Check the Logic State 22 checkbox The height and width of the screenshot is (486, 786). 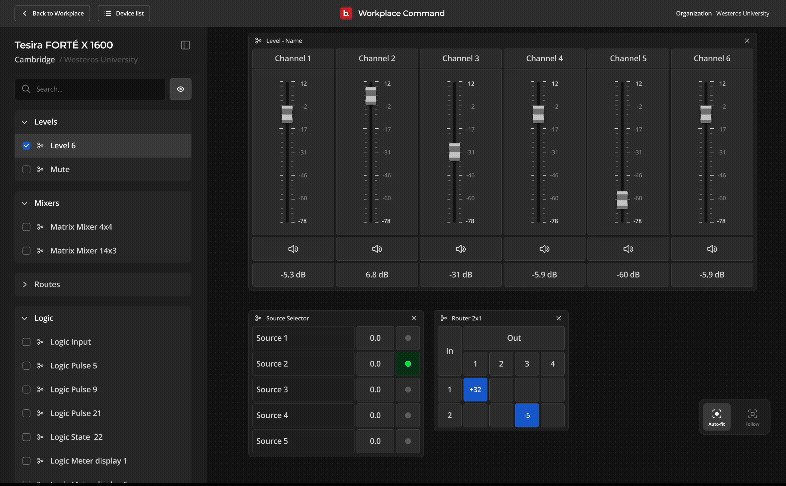27,437
